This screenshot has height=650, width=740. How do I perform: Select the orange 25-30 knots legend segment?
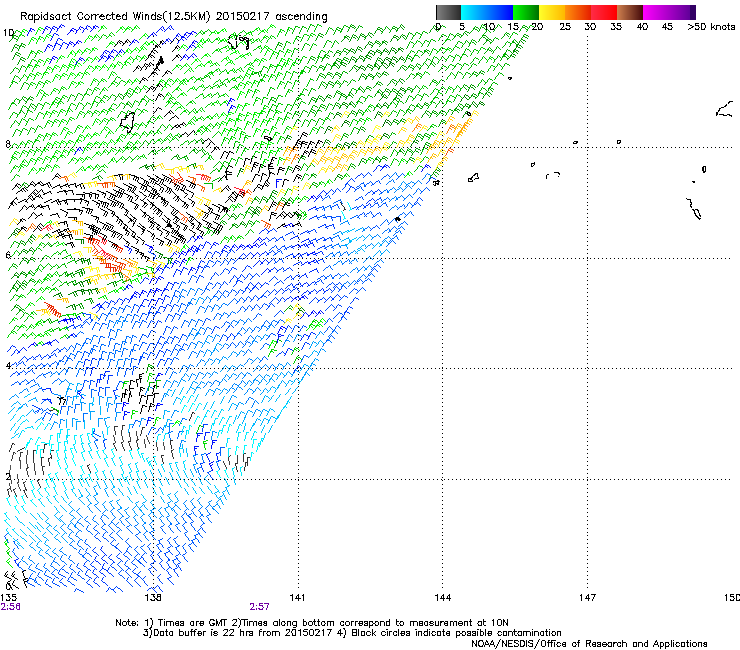pyautogui.click(x=578, y=12)
